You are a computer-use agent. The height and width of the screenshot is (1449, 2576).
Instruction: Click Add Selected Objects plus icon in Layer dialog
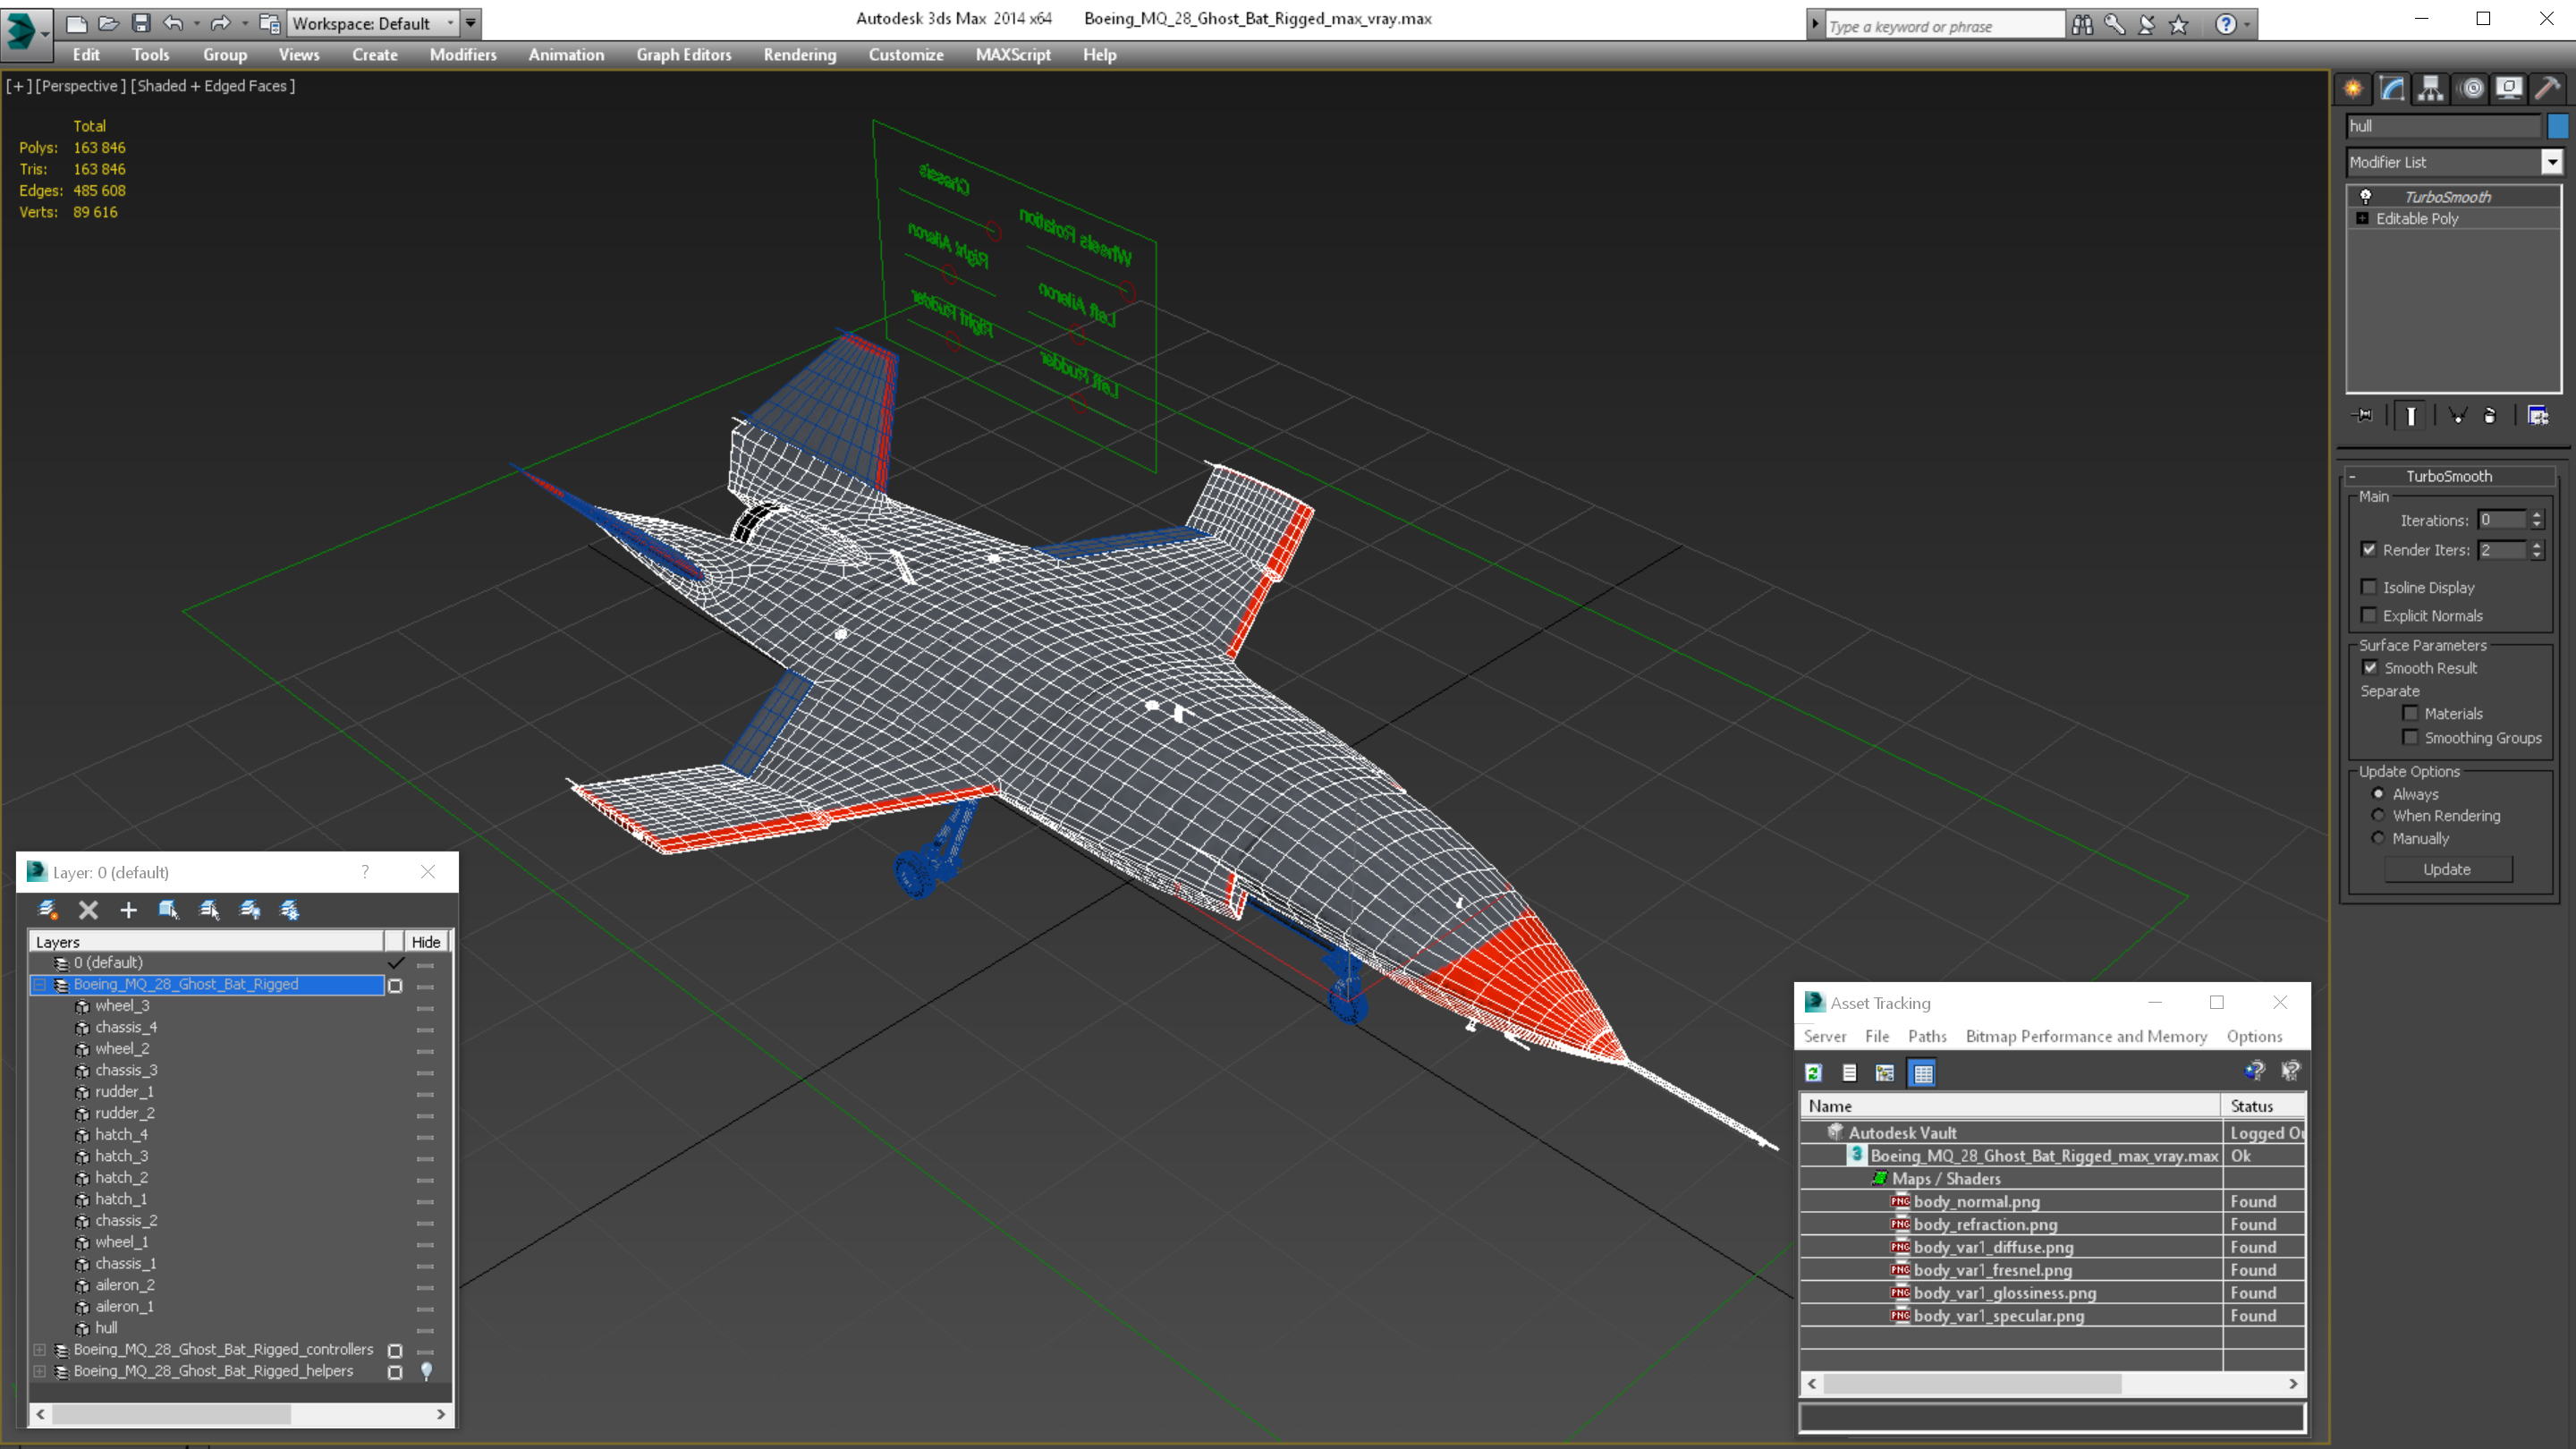pyautogui.click(x=128, y=909)
